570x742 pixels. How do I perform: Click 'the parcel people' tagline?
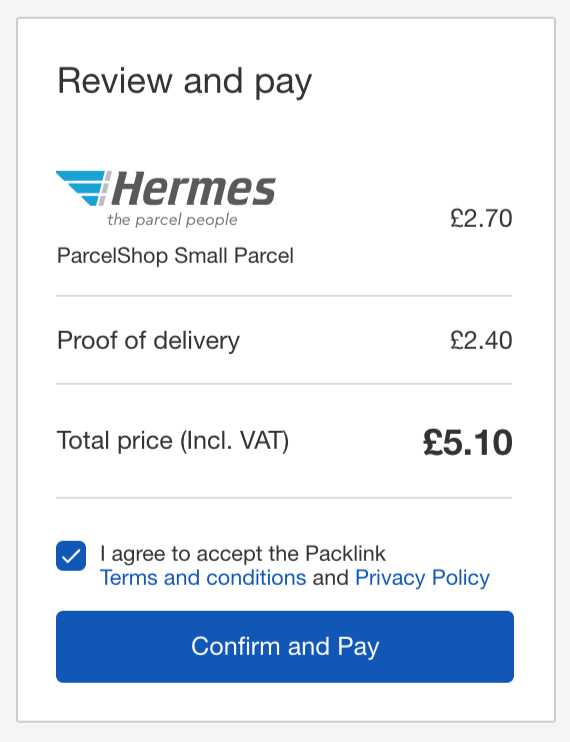pyautogui.click(x=172, y=220)
